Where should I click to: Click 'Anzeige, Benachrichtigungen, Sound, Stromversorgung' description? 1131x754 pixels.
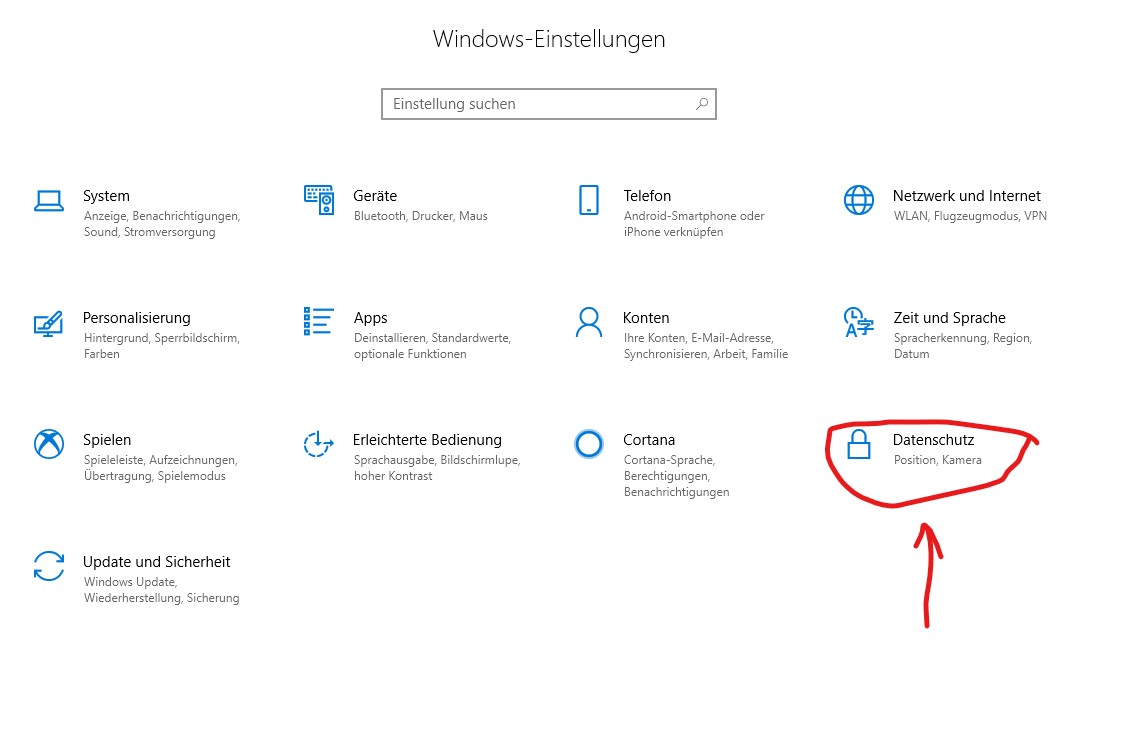click(x=162, y=224)
